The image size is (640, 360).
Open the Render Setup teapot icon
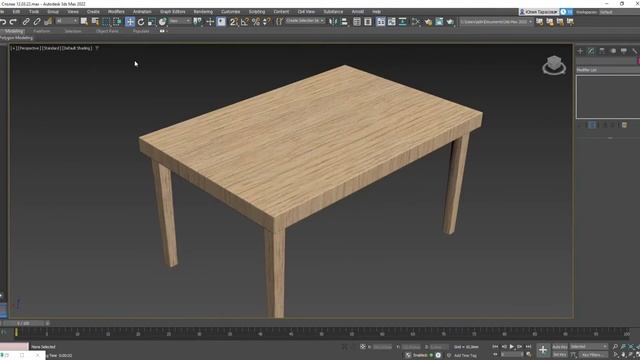(x=428, y=22)
